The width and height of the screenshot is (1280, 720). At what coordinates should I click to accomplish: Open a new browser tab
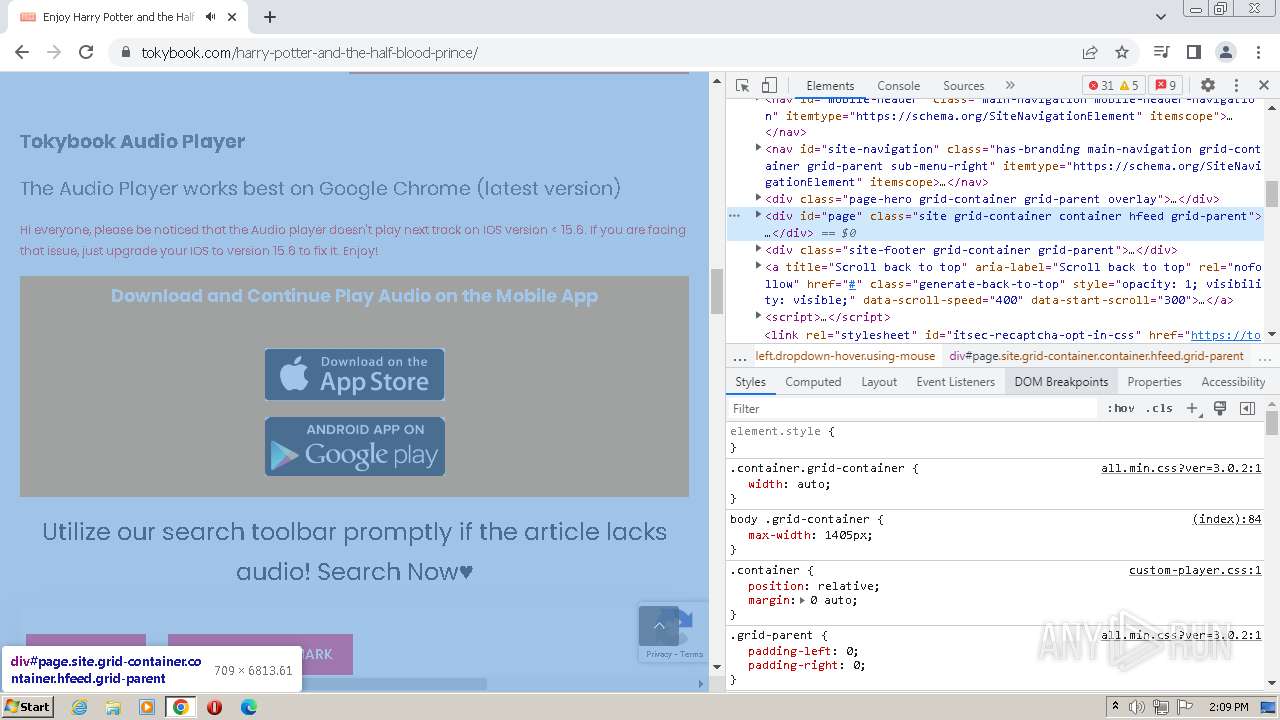pyautogui.click(x=270, y=17)
